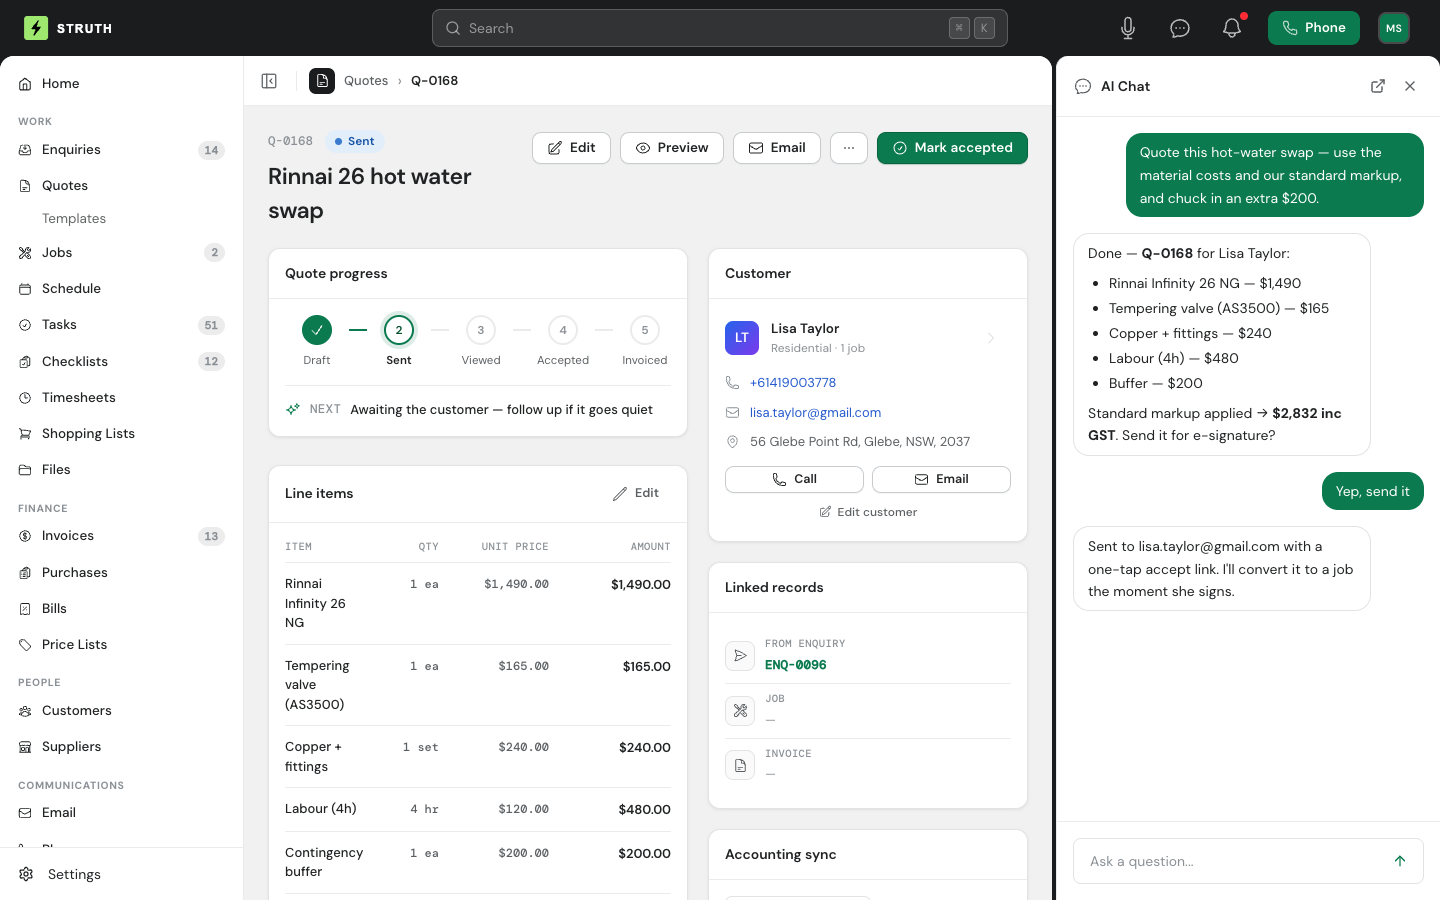Open Email under Communications in sidebar

[x=121, y=813]
